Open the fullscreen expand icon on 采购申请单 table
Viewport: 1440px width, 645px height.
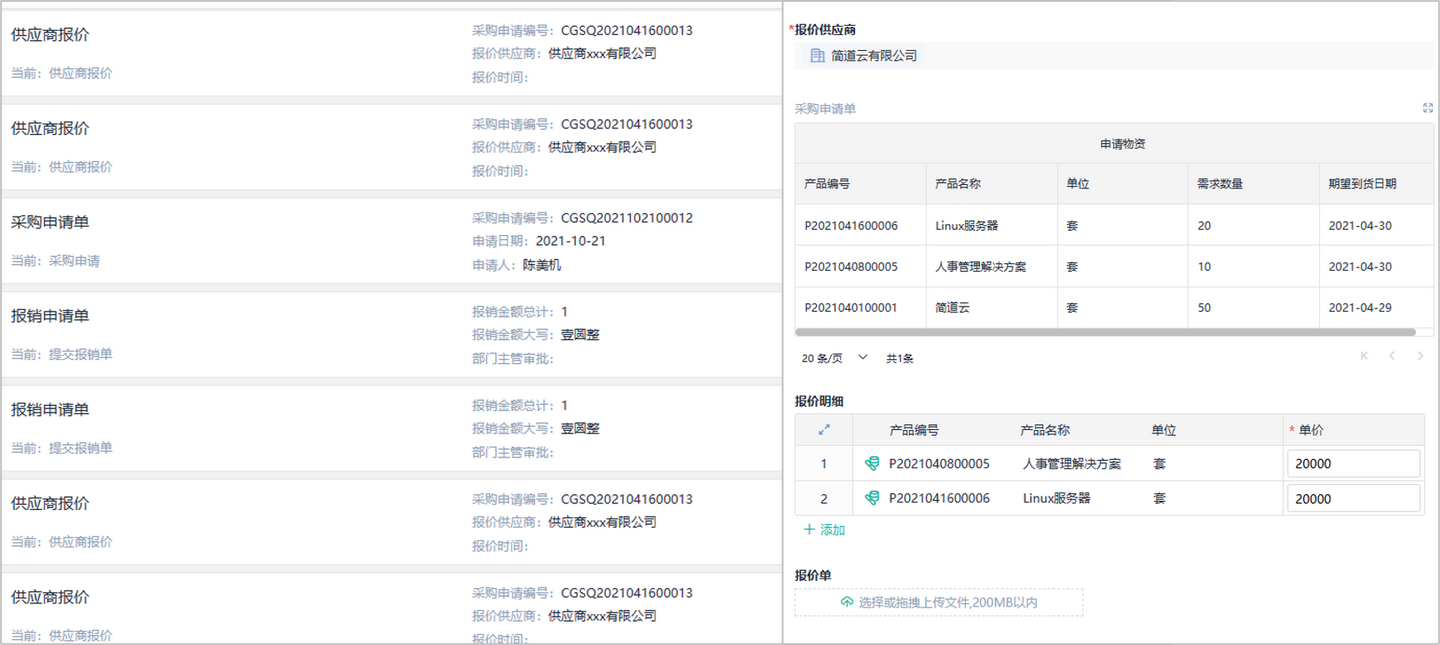(1428, 107)
